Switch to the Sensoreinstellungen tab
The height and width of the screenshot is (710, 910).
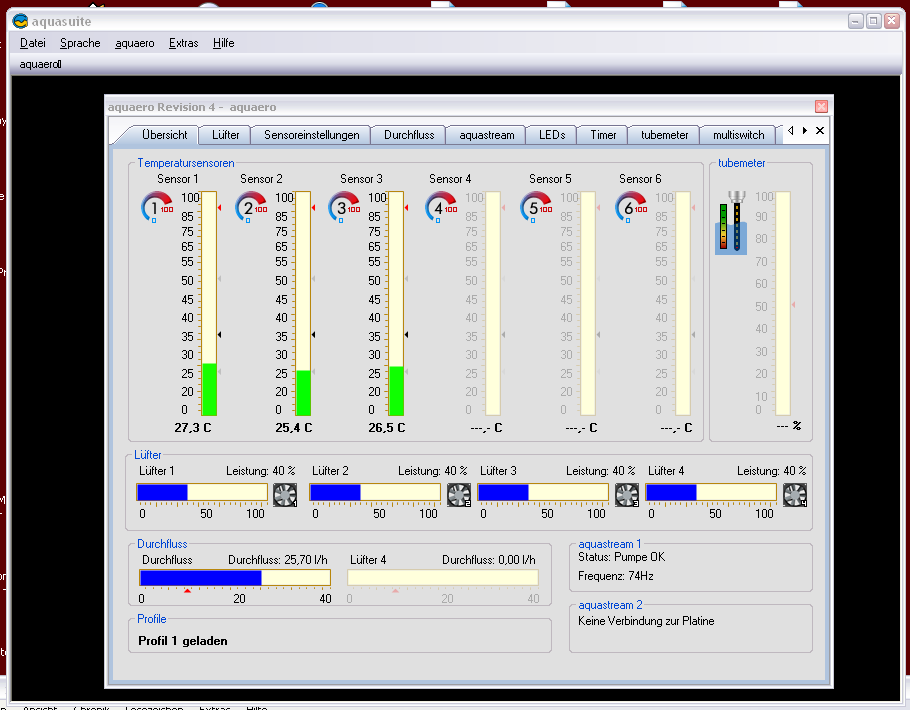311,135
